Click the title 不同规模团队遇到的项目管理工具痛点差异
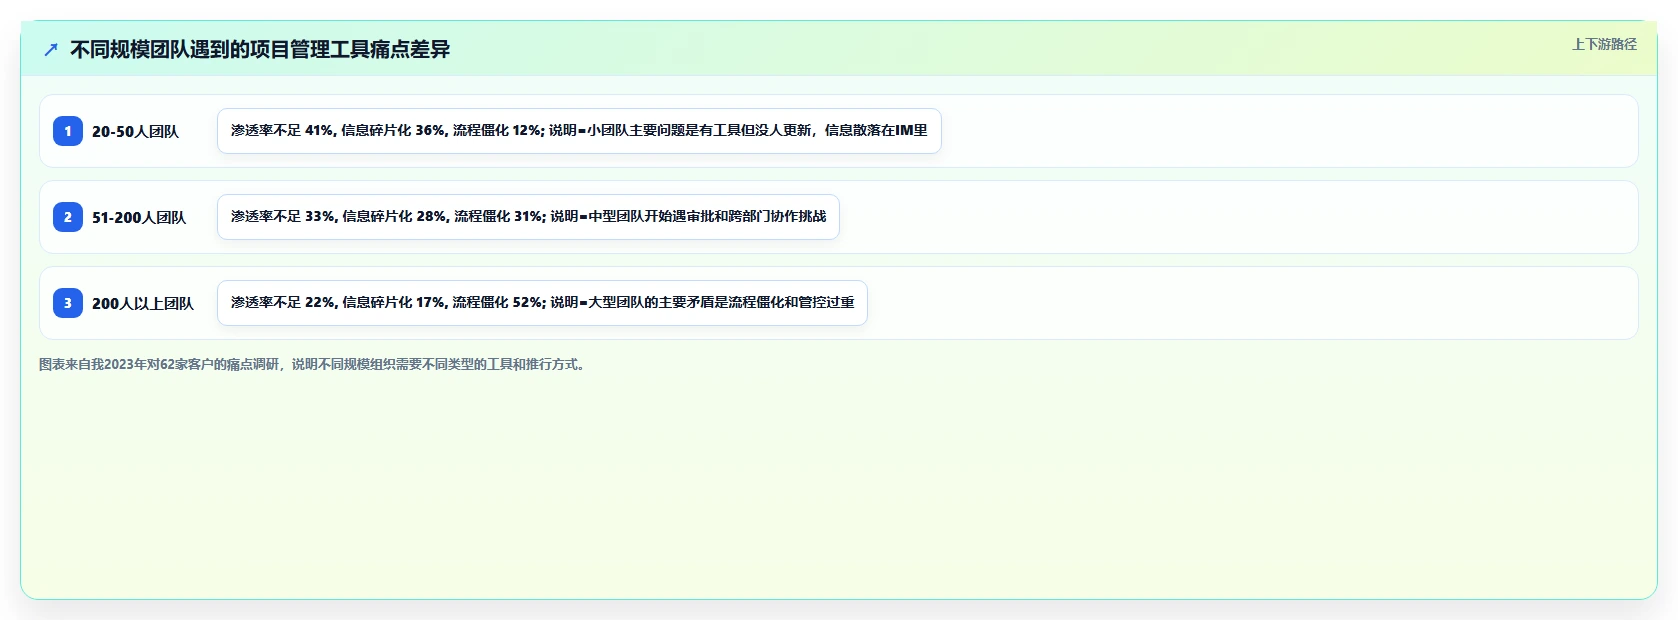This screenshot has width=1678, height=620. pos(260,49)
